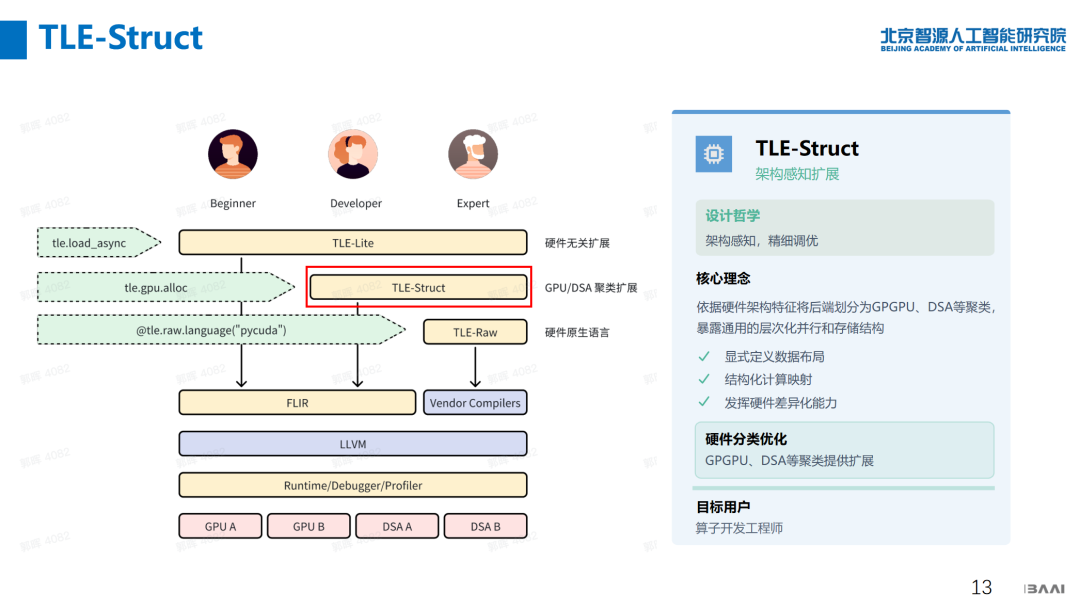Viewport: 1080px width, 608px height.
Task: Click the 架构感知，精细调优 text
Action: pyautogui.click(x=762, y=240)
